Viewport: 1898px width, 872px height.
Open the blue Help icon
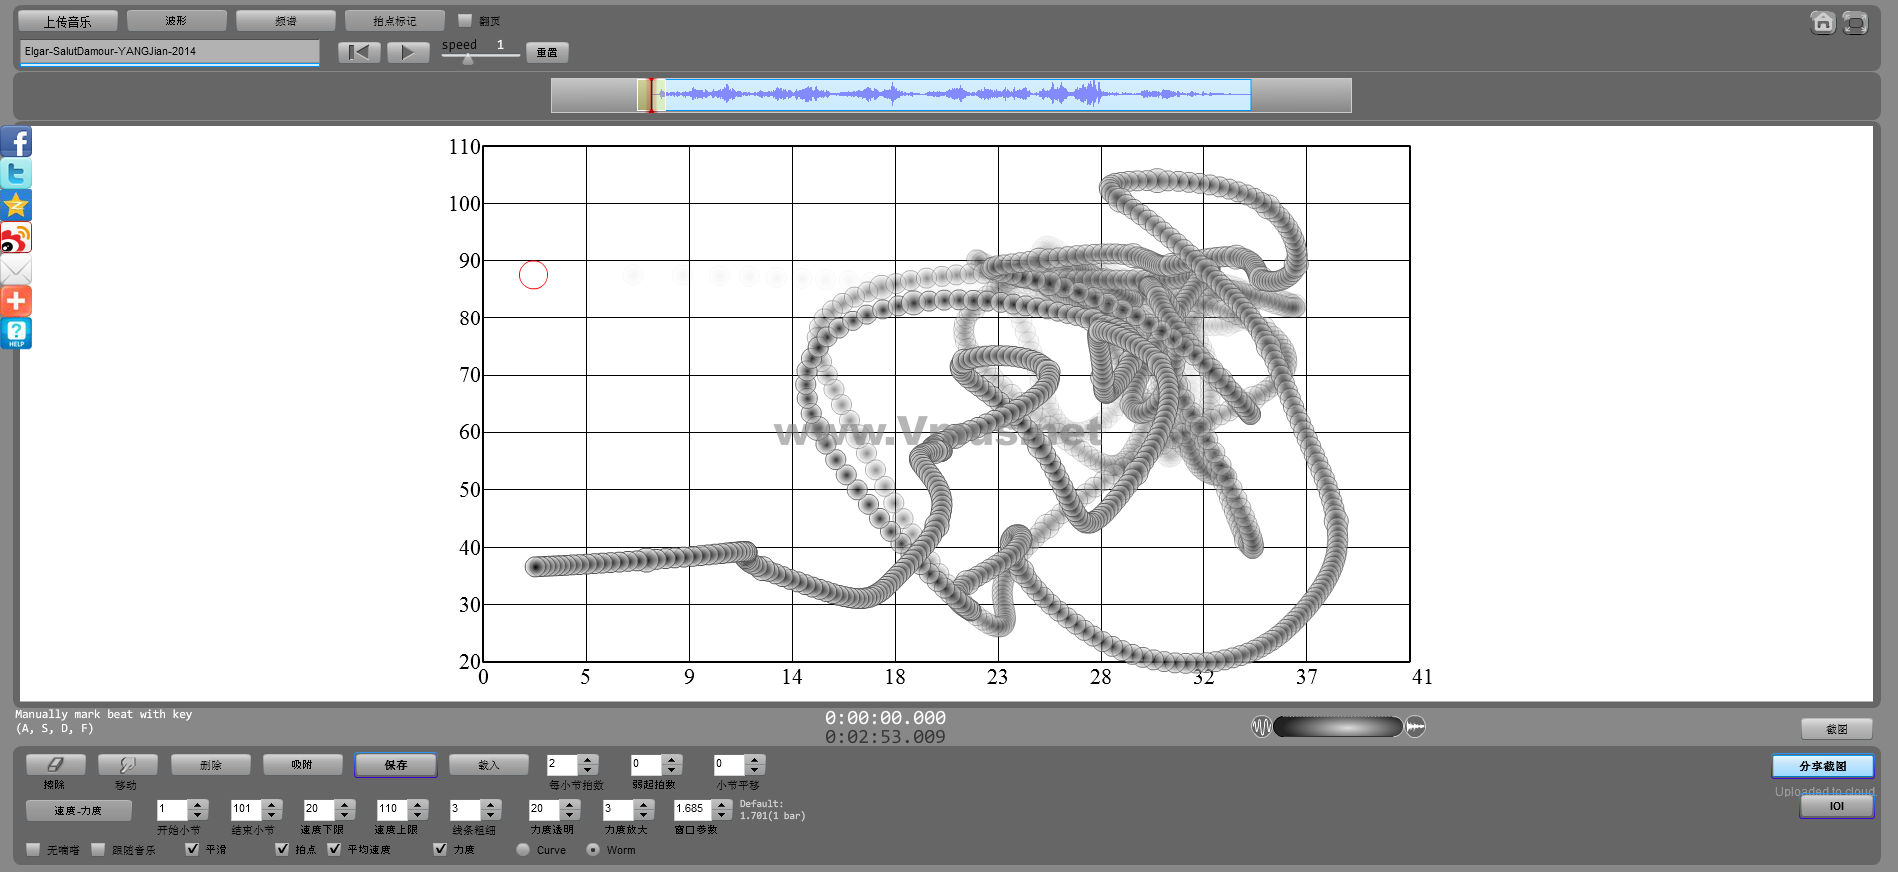(16, 333)
